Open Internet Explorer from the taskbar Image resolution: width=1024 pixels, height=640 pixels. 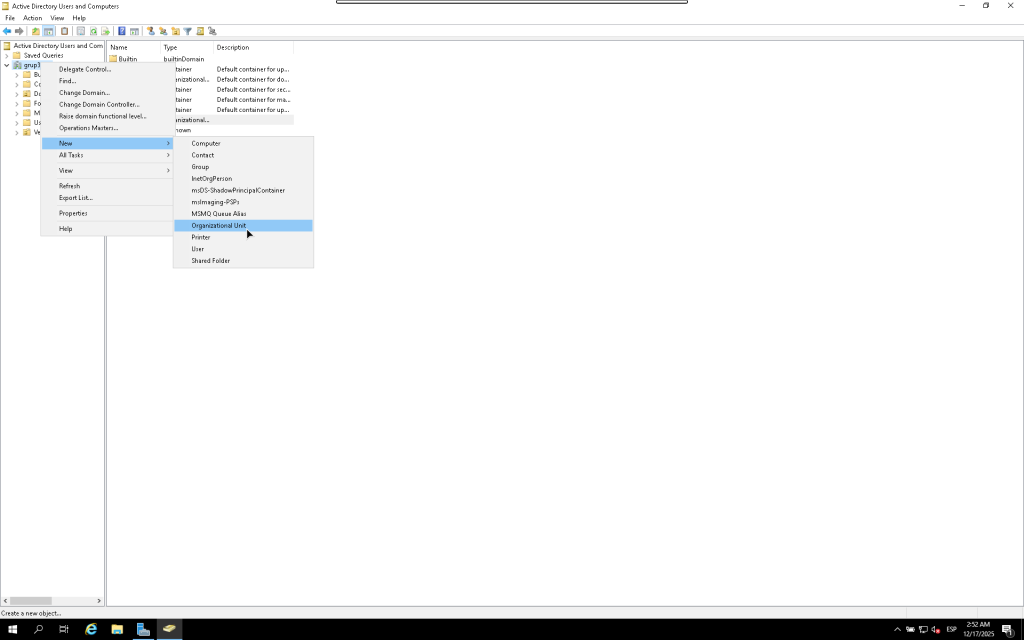click(91, 629)
